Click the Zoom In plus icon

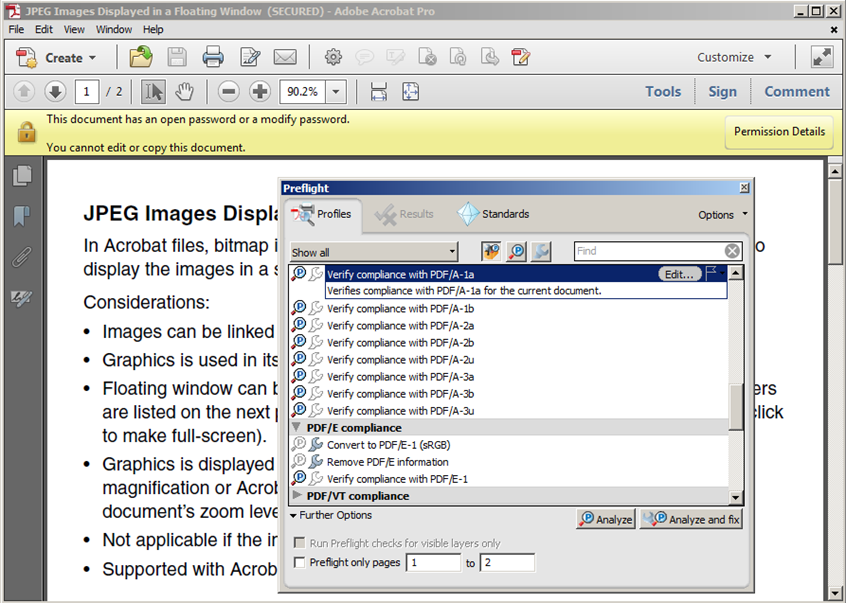(260, 92)
